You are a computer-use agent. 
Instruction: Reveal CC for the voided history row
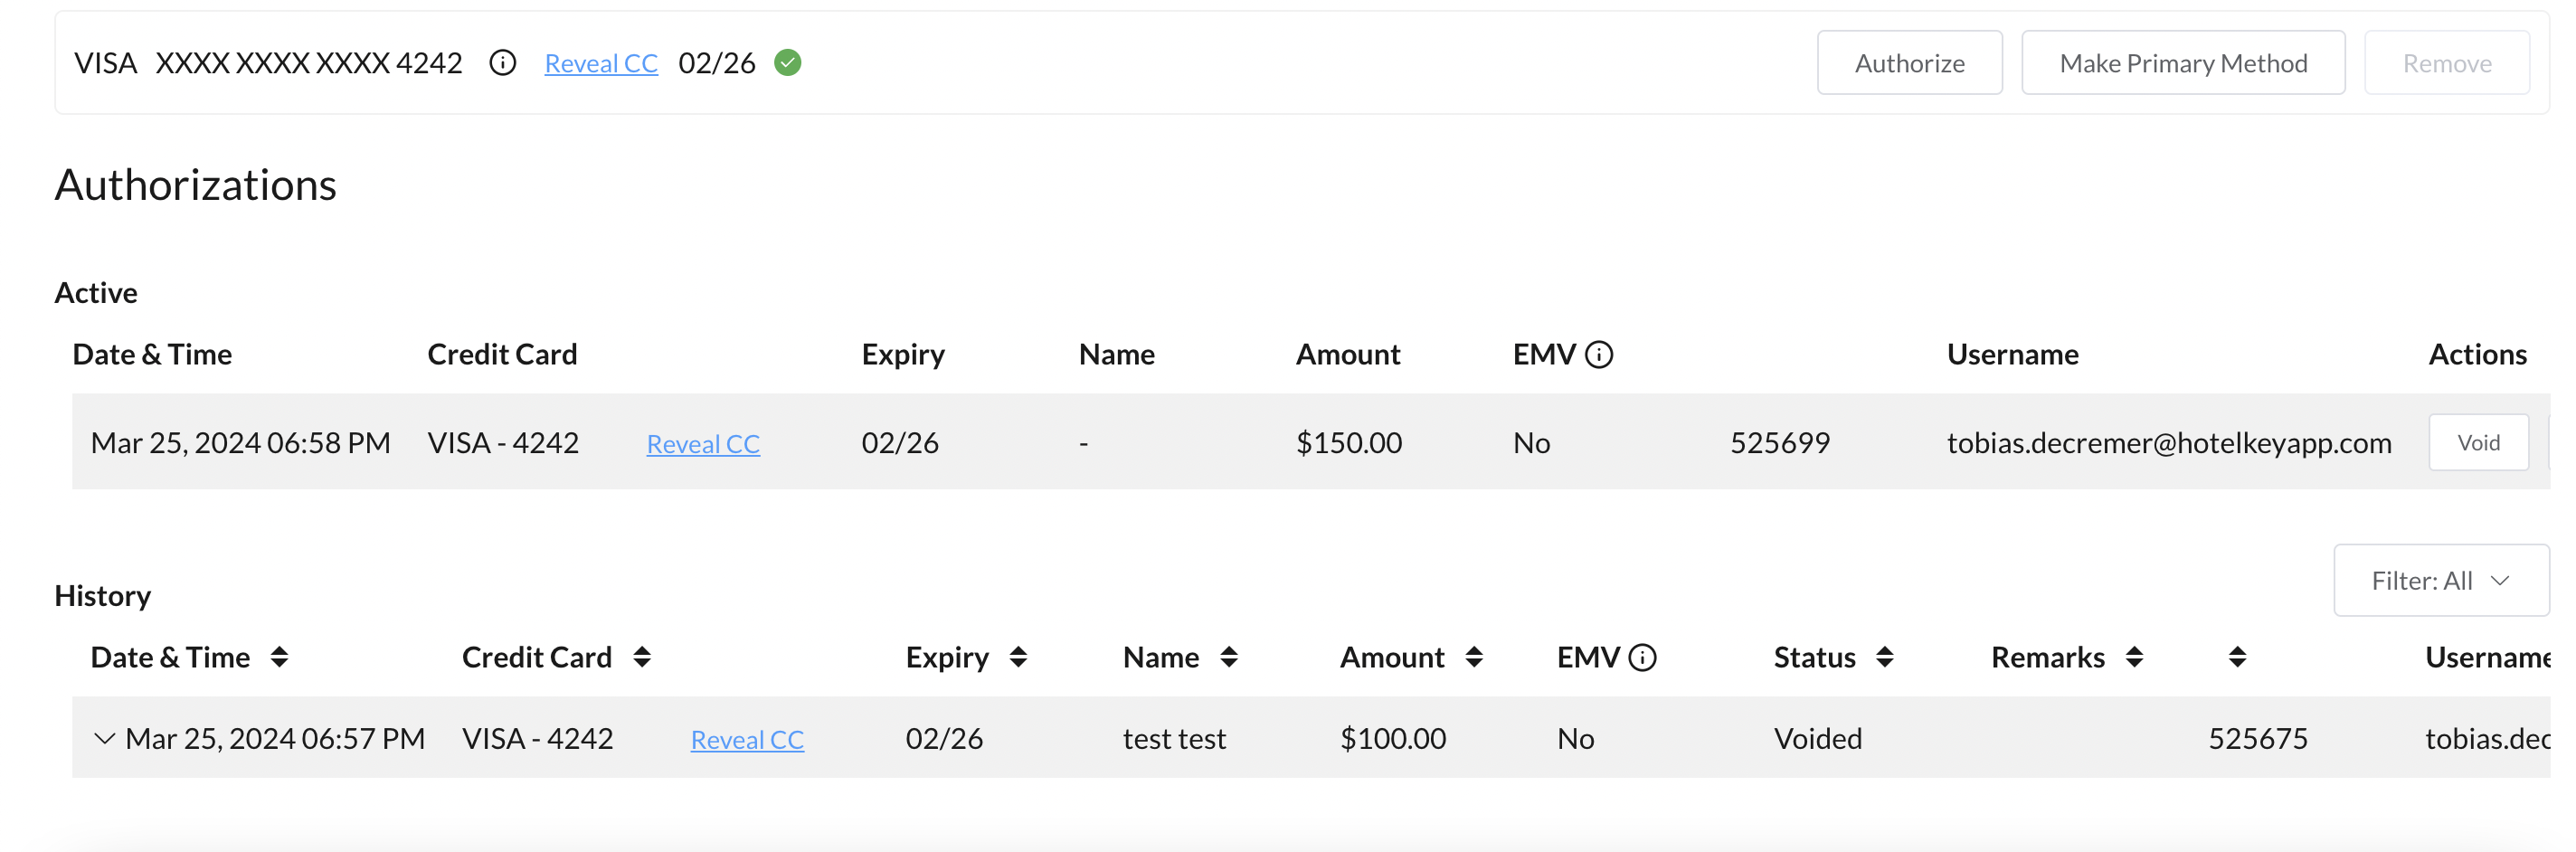pyautogui.click(x=747, y=740)
